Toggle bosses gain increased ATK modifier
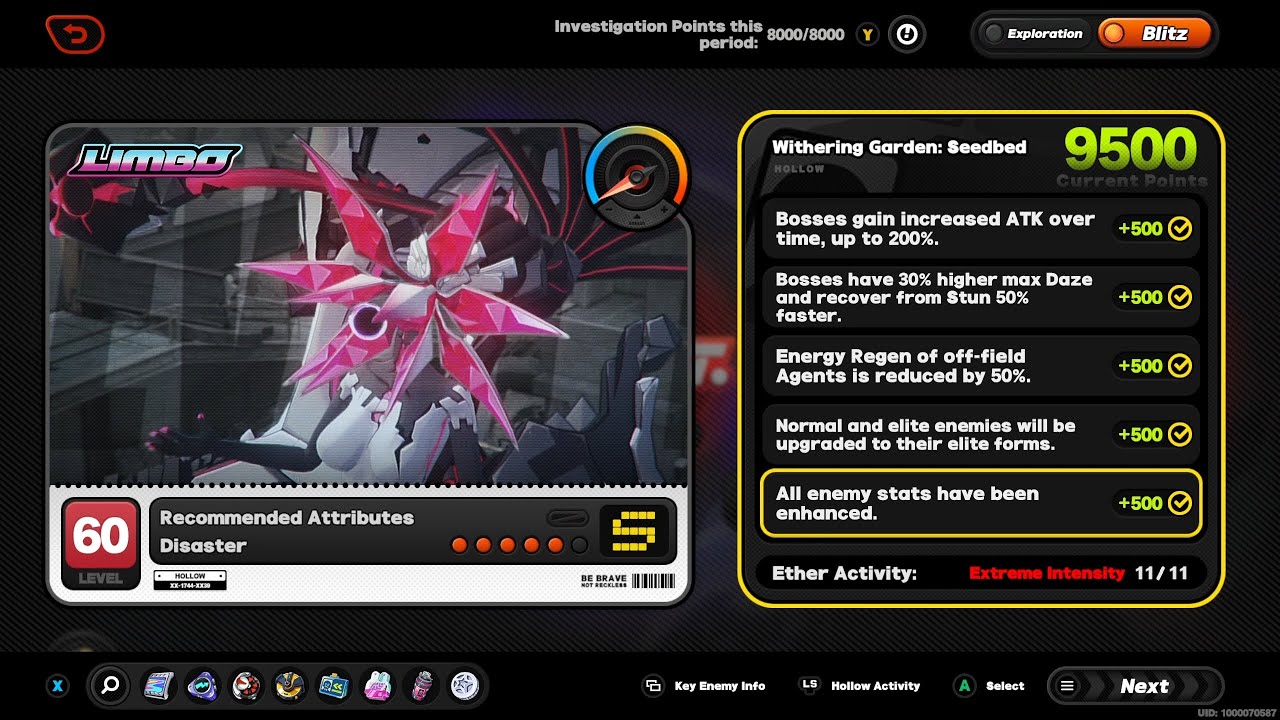The image size is (1280, 720). 980,228
